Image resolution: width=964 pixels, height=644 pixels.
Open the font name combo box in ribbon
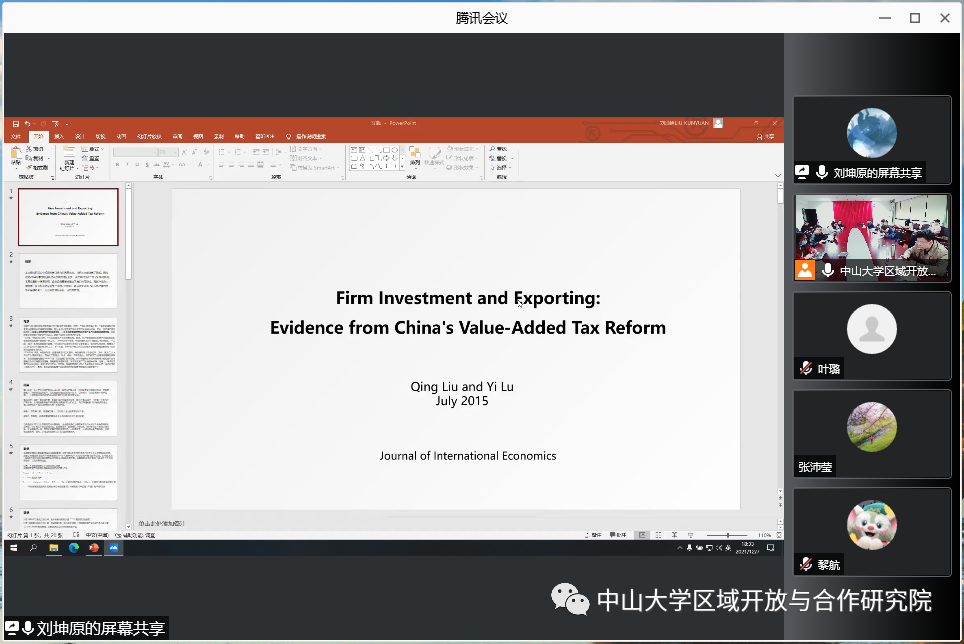tap(139, 152)
